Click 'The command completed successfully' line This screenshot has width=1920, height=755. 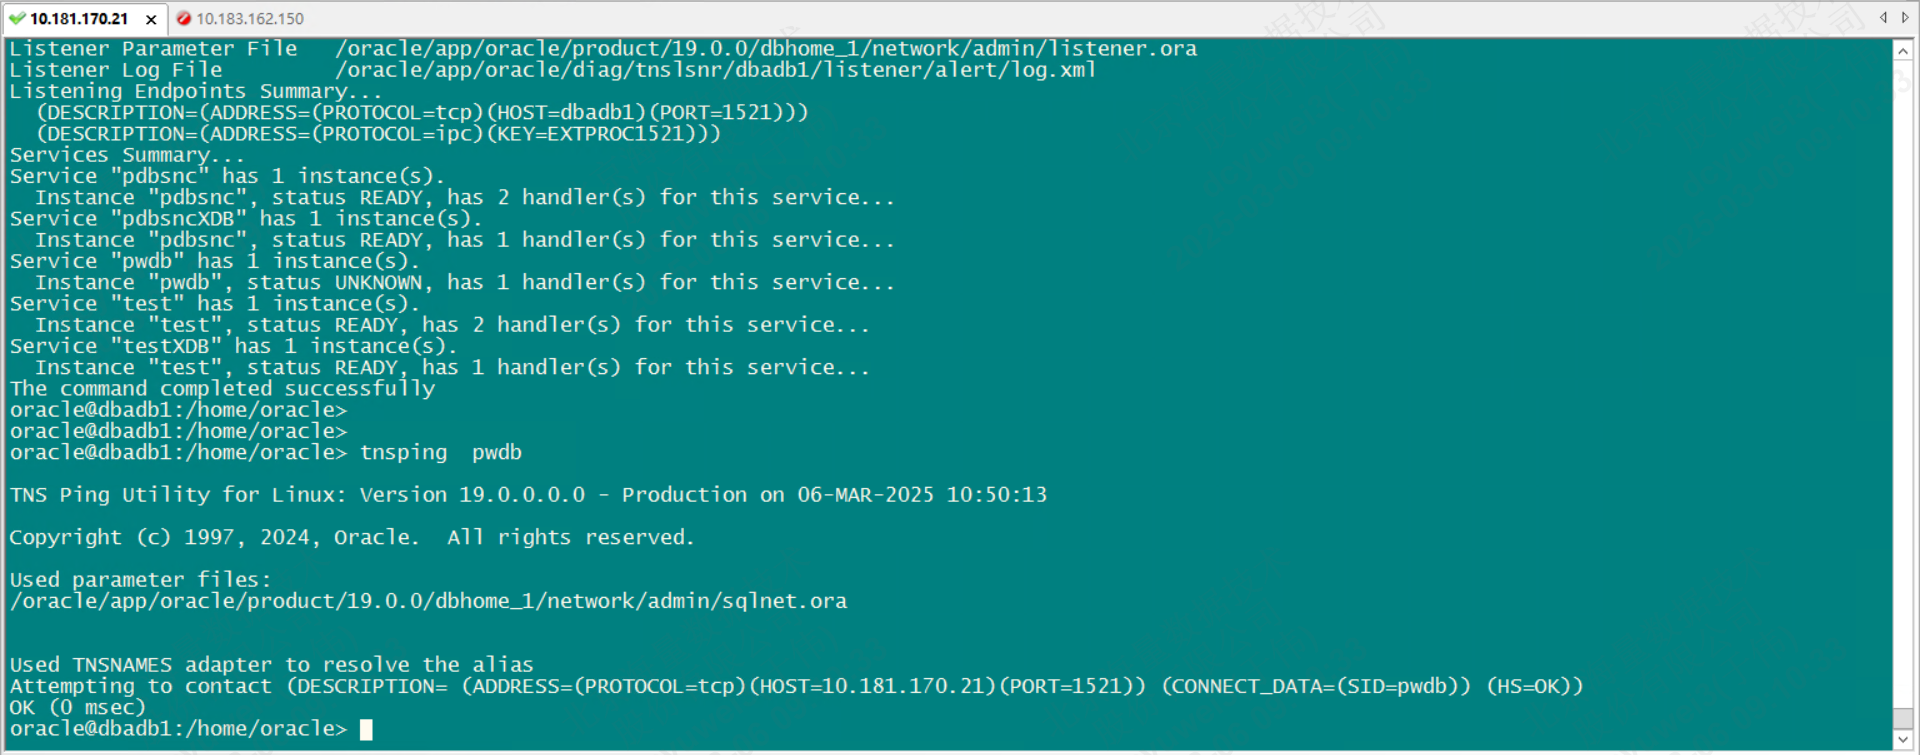(x=222, y=389)
